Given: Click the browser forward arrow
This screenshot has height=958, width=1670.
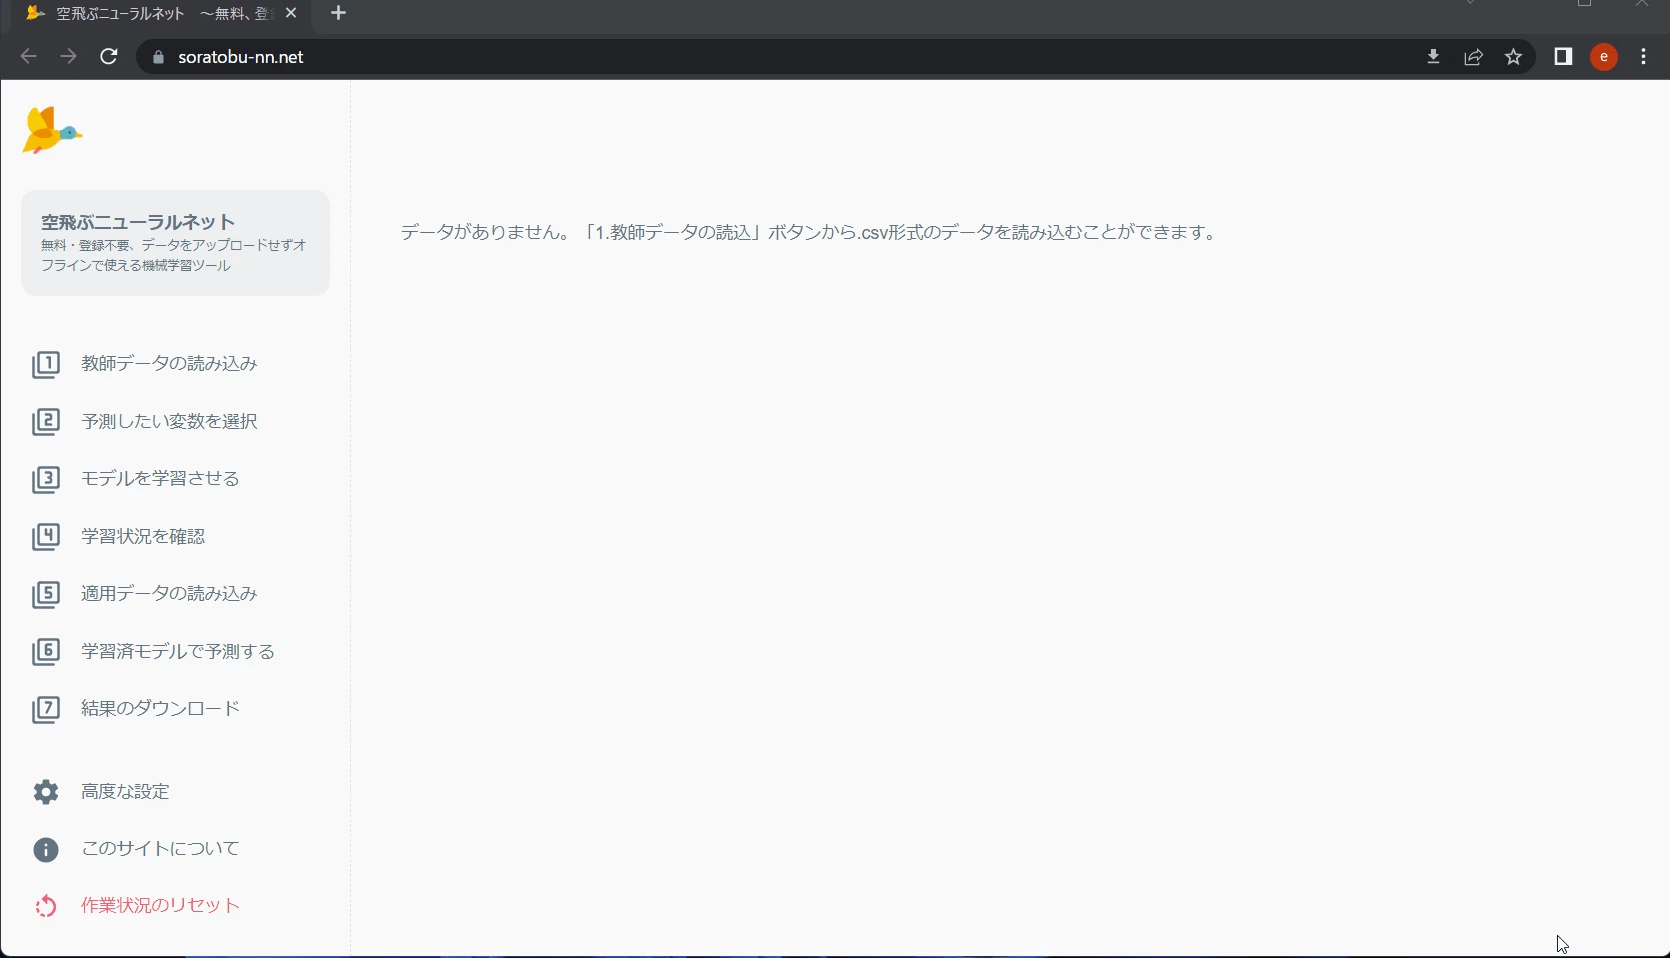Looking at the screenshot, I should click(x=68, y=57).
